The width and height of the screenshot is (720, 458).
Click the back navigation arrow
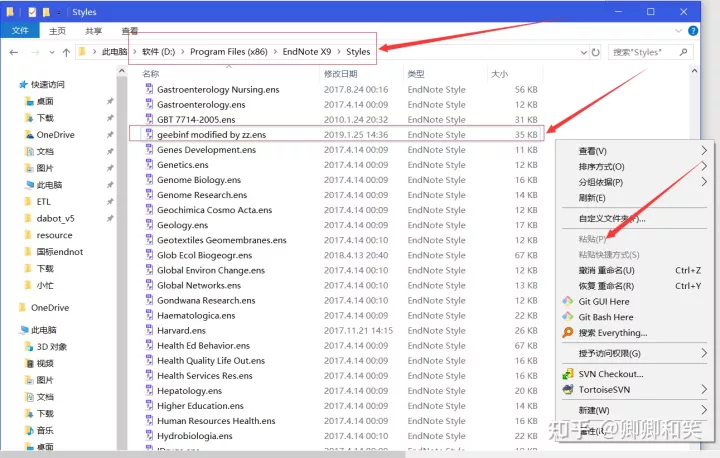pyautogui.click(x=14, y=52)
